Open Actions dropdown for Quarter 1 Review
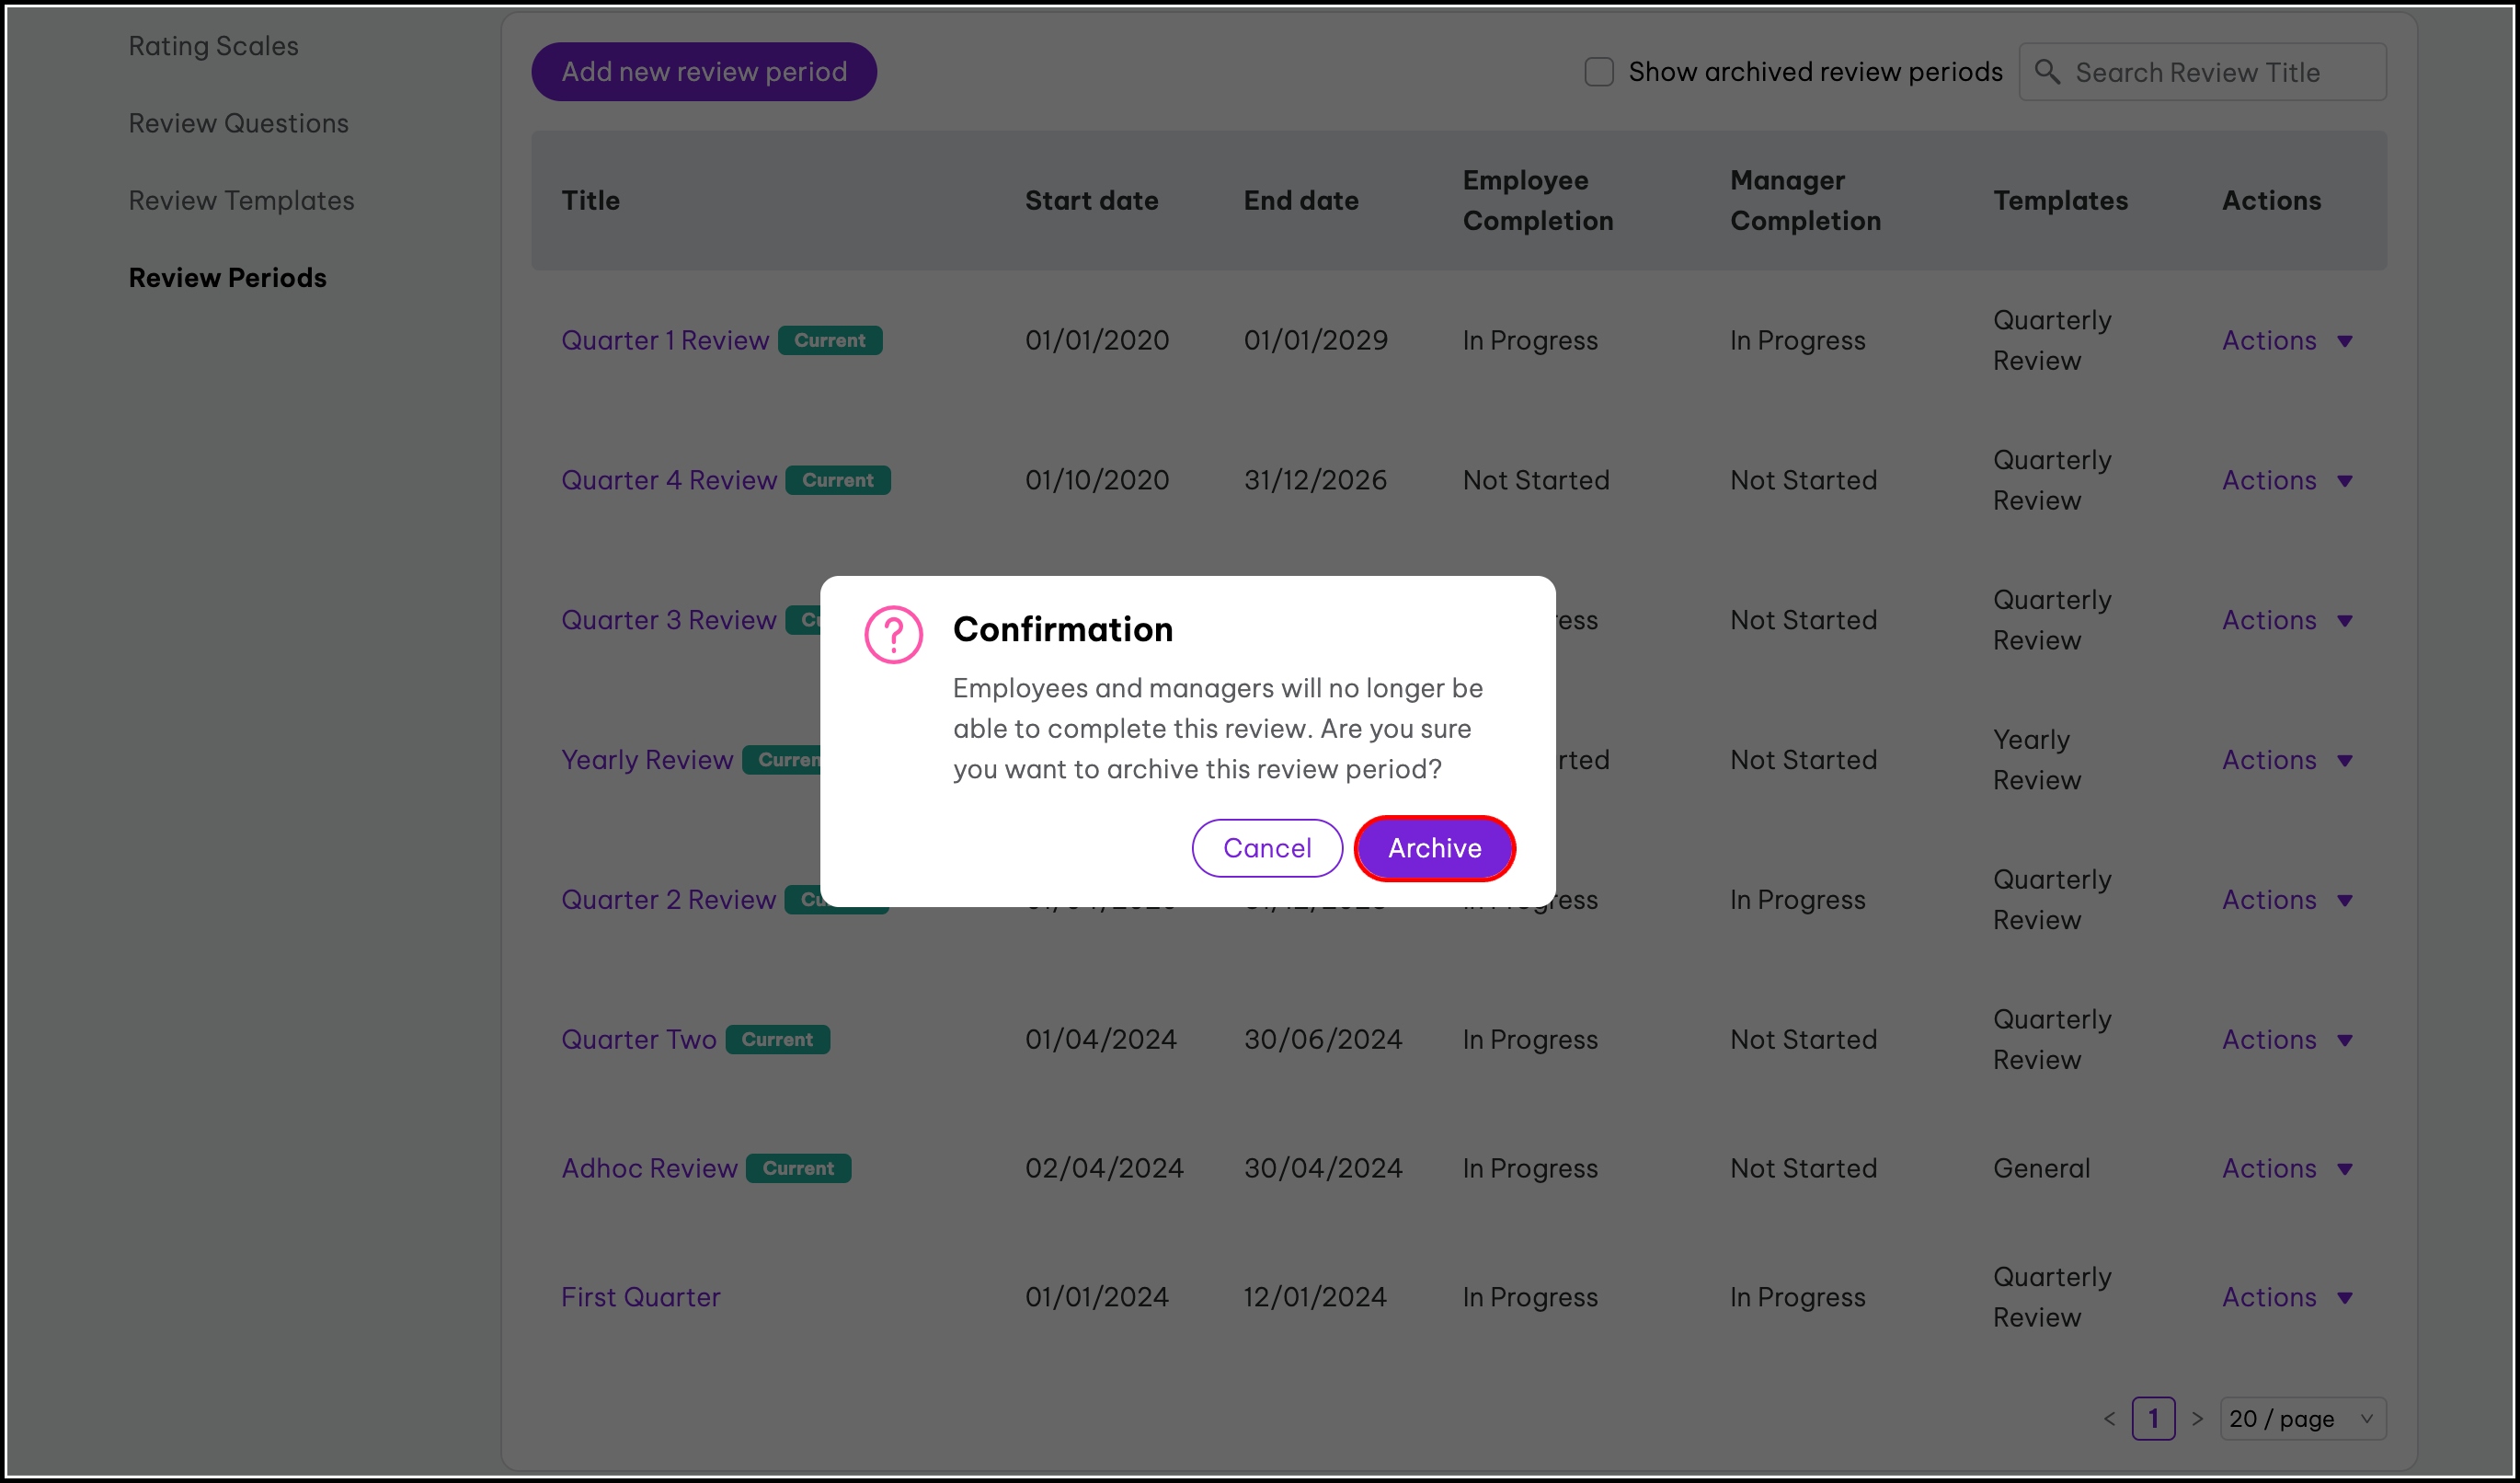 point(2286,341)
